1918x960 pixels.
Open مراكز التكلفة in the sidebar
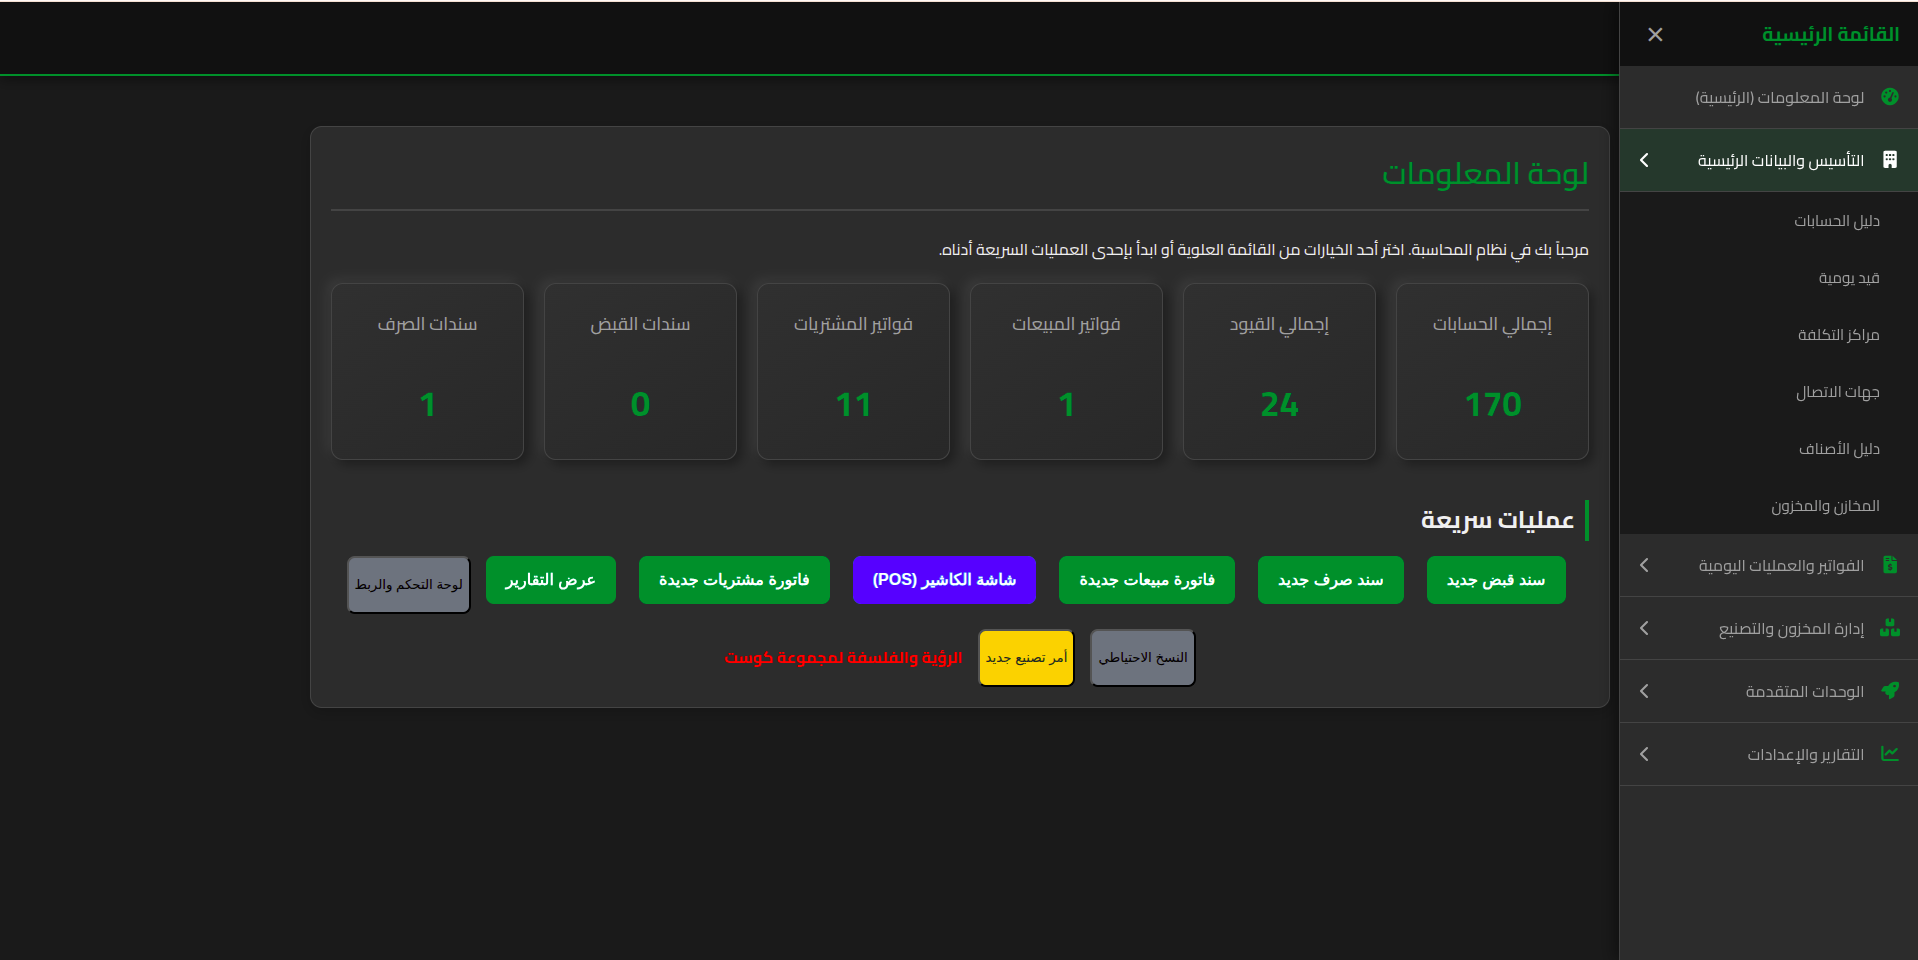(x=1838, y=335)
